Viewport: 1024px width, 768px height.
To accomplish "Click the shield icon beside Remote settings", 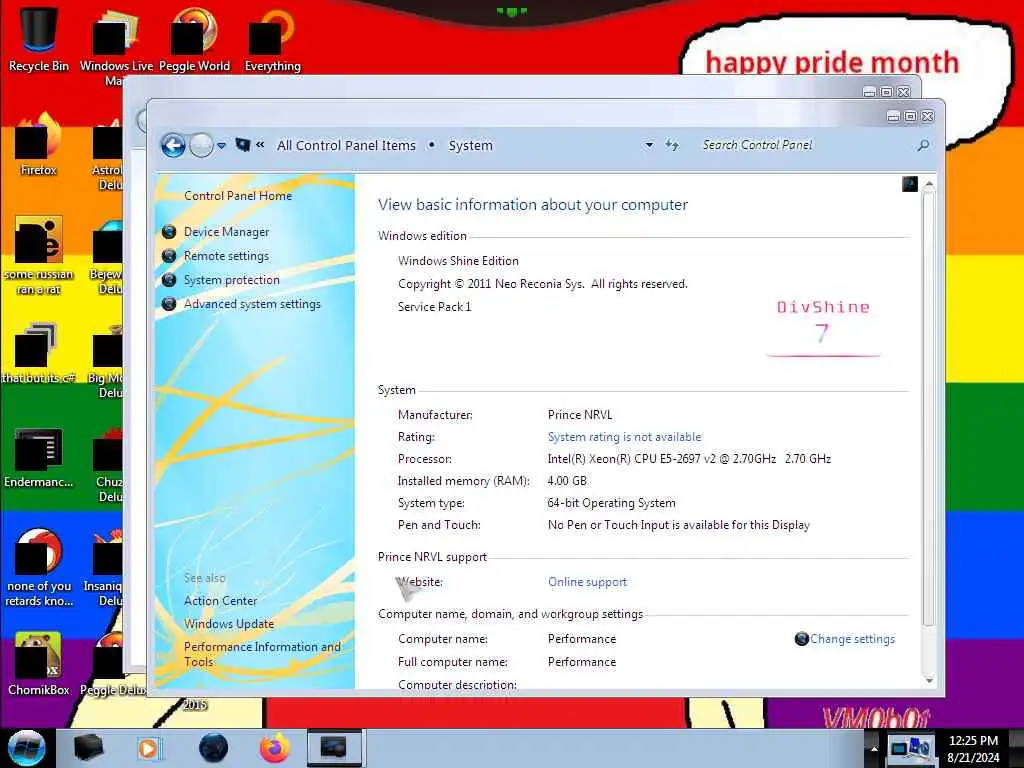I will [x=169, y=256].
